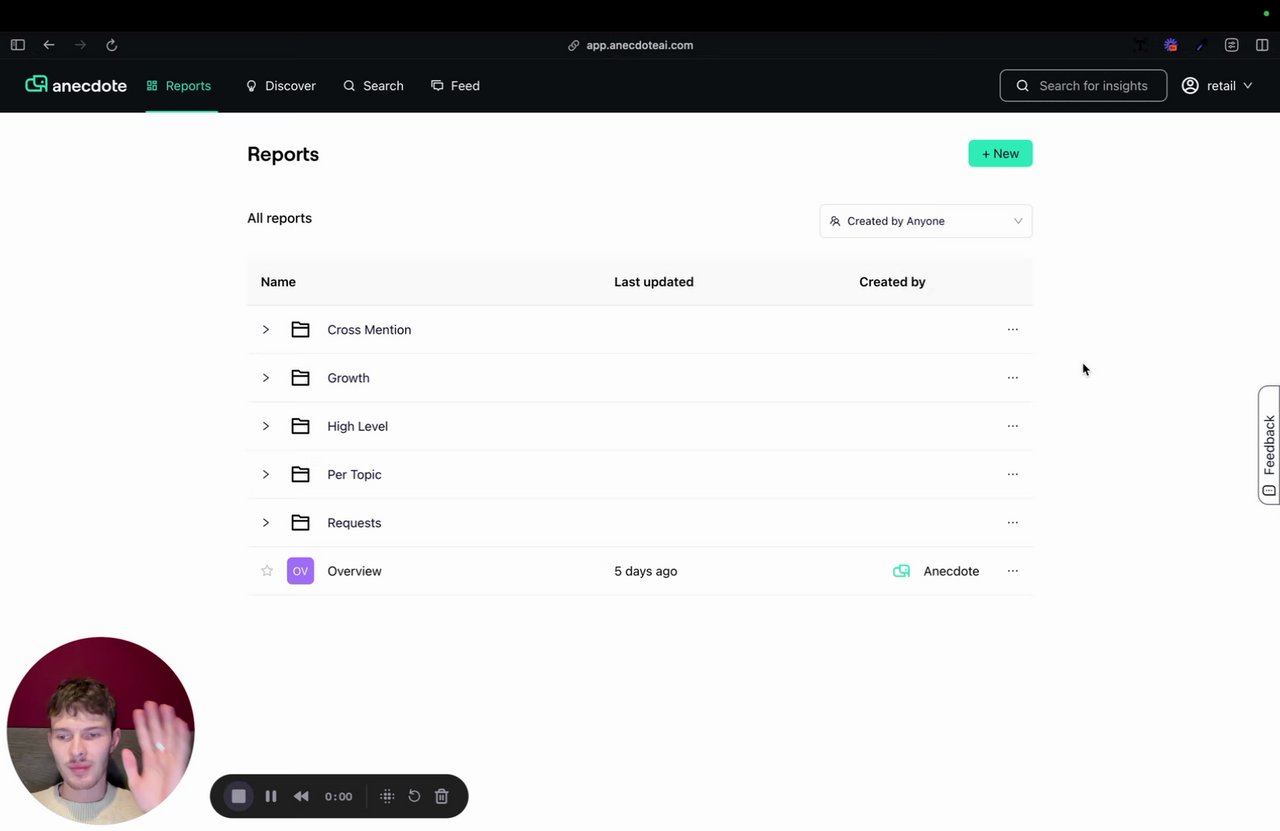The image size is (1280, 831).
Task: Click the webcam bubble thumbnail
Action: click(101, 731)
